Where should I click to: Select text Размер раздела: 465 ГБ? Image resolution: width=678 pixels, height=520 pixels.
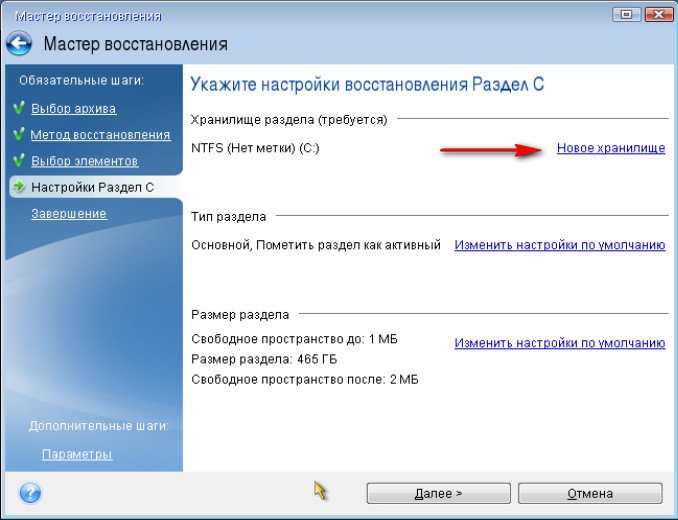pyautogui.click(x=264, y=359)
